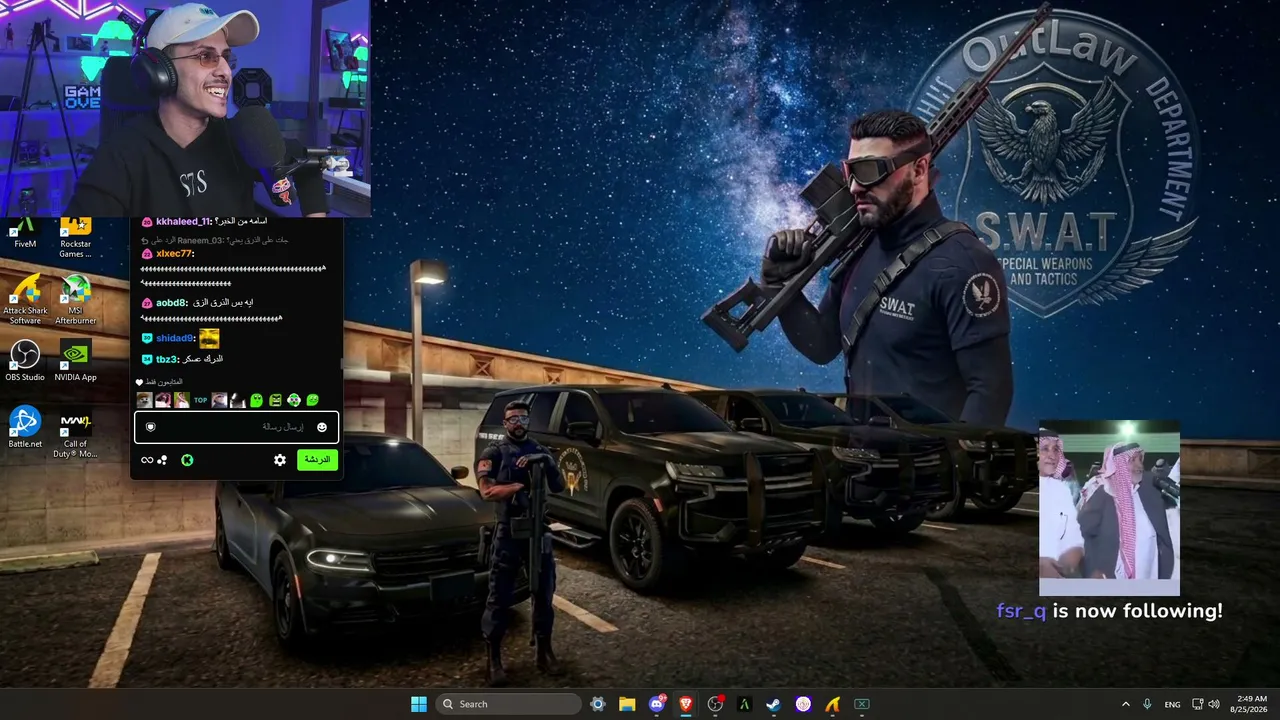The image size is (1280, 720).
Task: Open the Xbox Game Bar taskbar icon
Action: coord(861,704)
